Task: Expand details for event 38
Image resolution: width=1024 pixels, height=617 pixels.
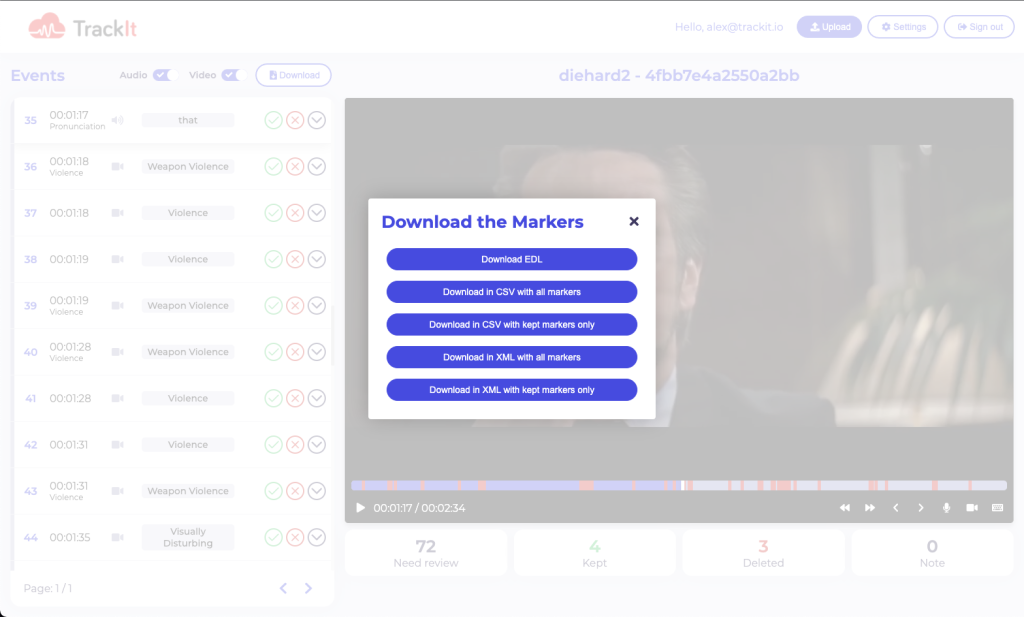Action: point(317,259)
